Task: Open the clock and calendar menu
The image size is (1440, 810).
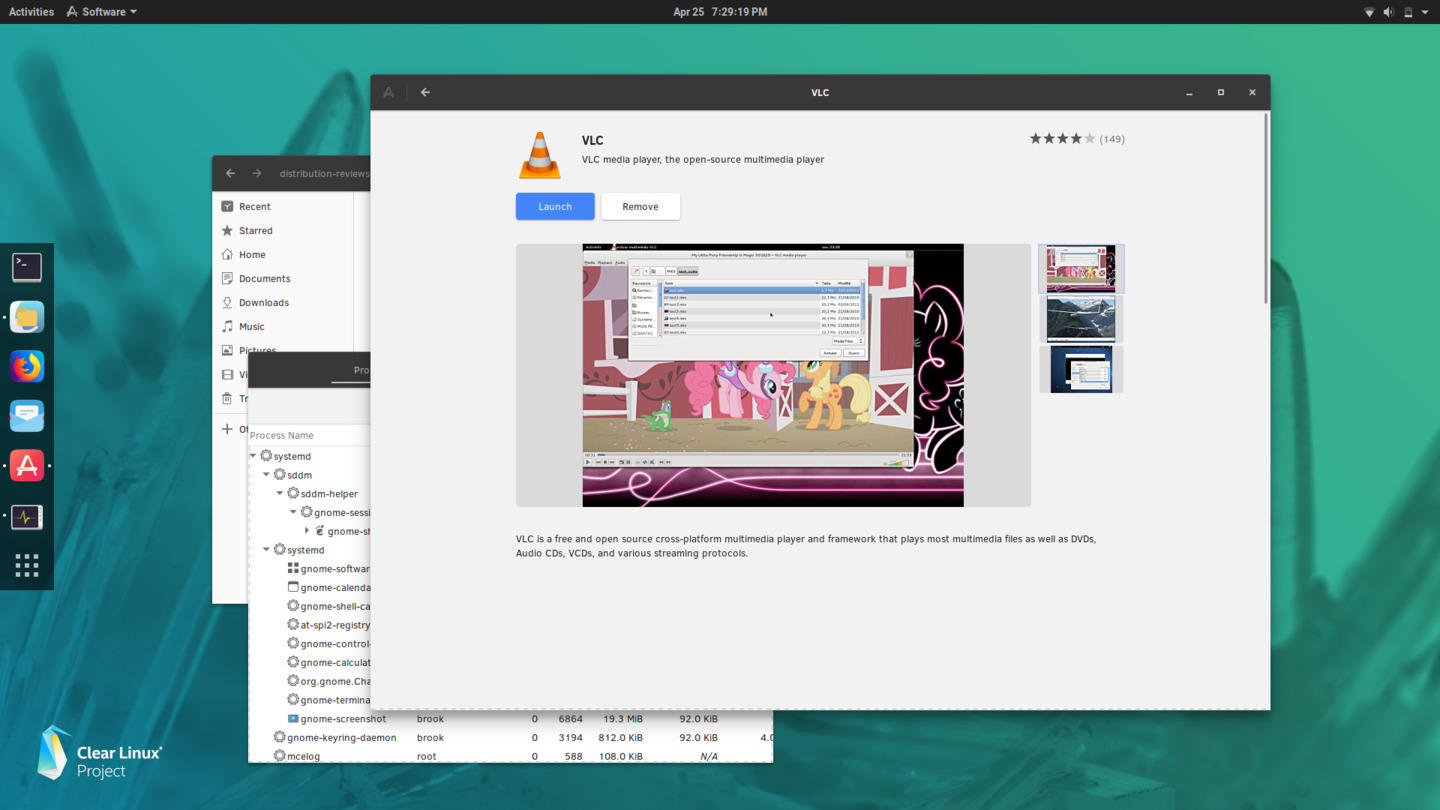Action: [x=720, y=12]
